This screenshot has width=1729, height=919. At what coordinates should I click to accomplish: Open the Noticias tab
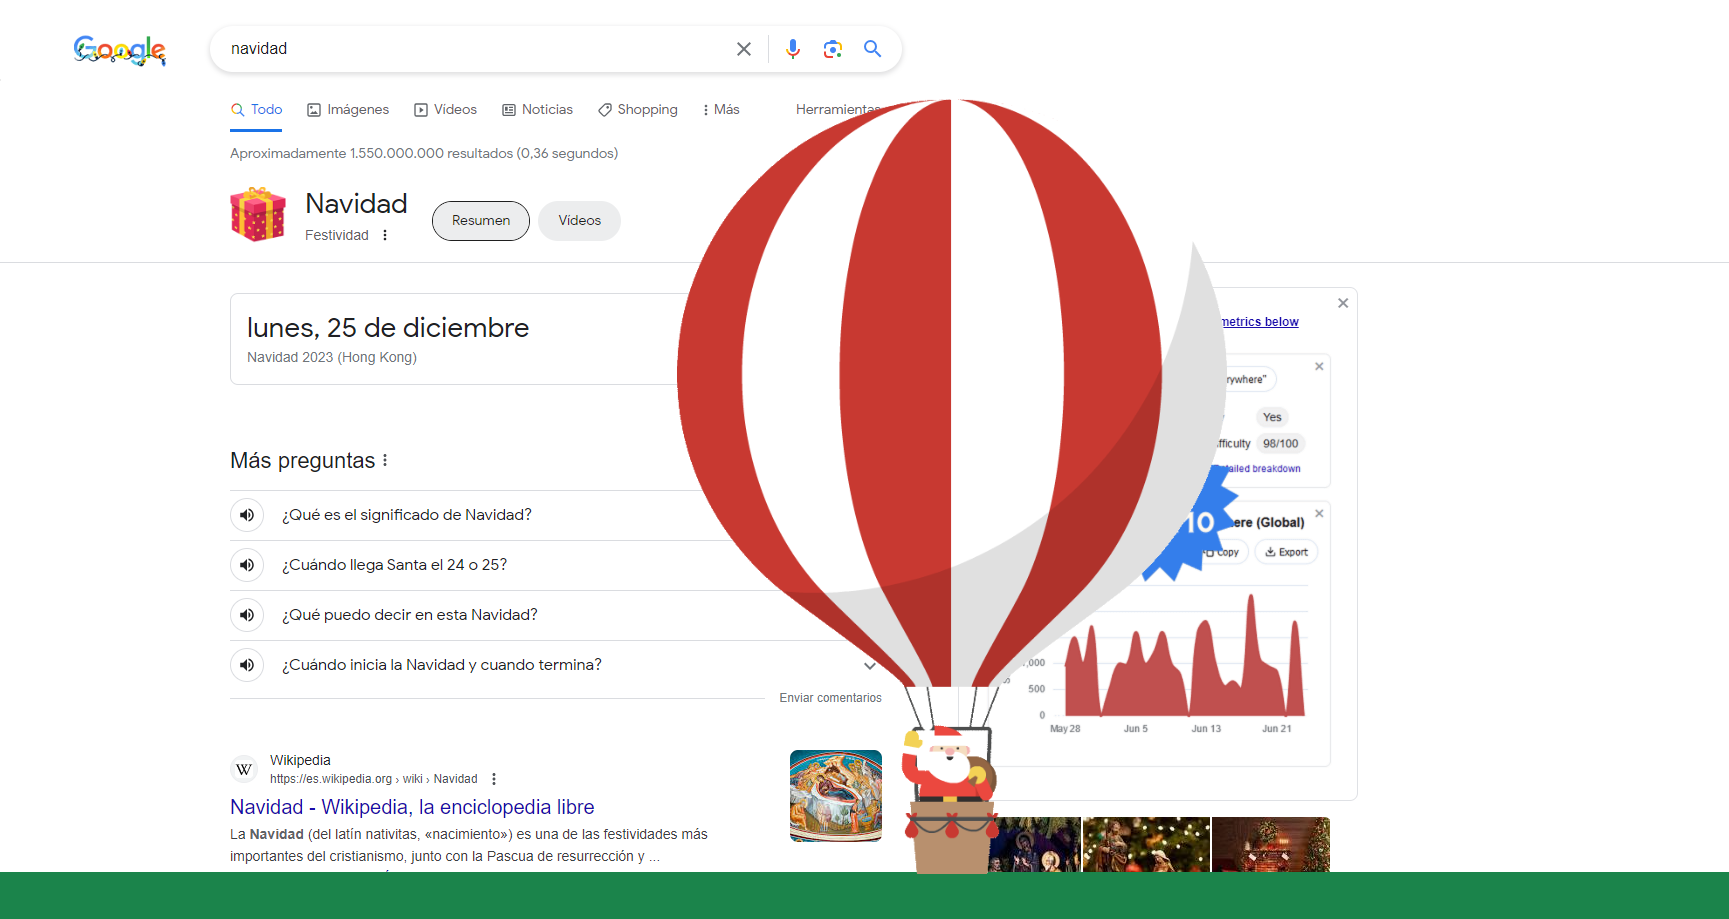pyautogui.click(x=537, y=110)
